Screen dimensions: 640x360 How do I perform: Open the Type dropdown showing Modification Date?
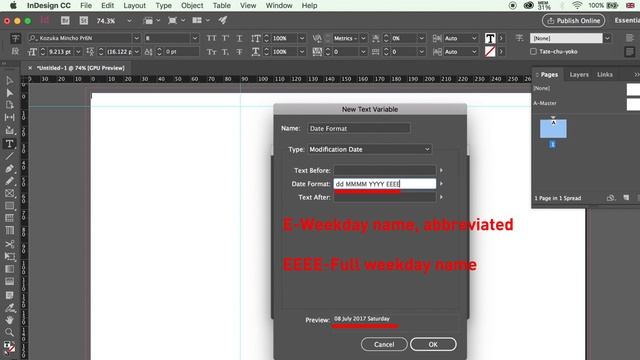369,149
